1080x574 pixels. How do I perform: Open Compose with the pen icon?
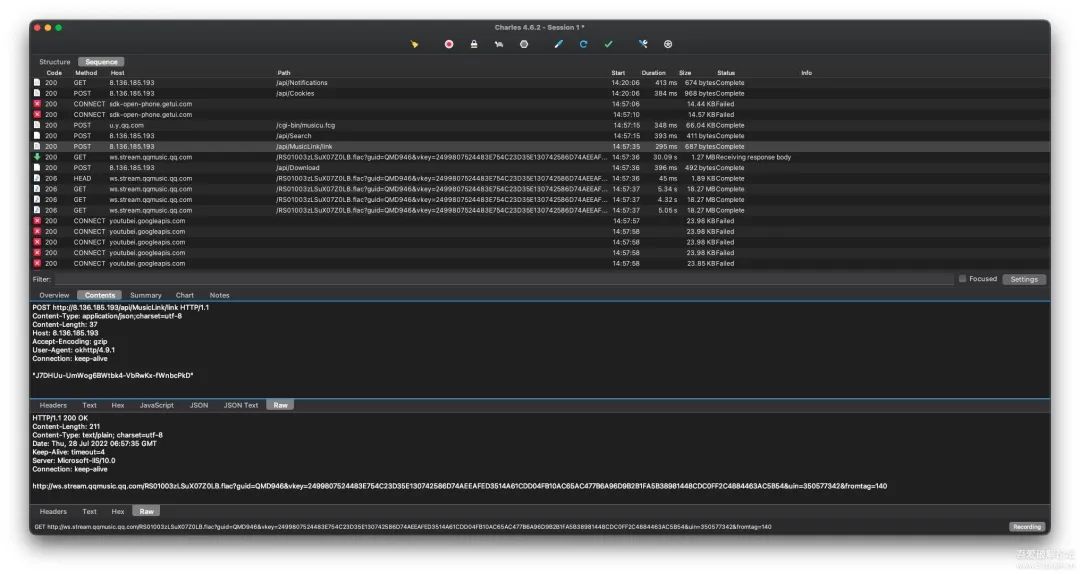coord(559,44)
